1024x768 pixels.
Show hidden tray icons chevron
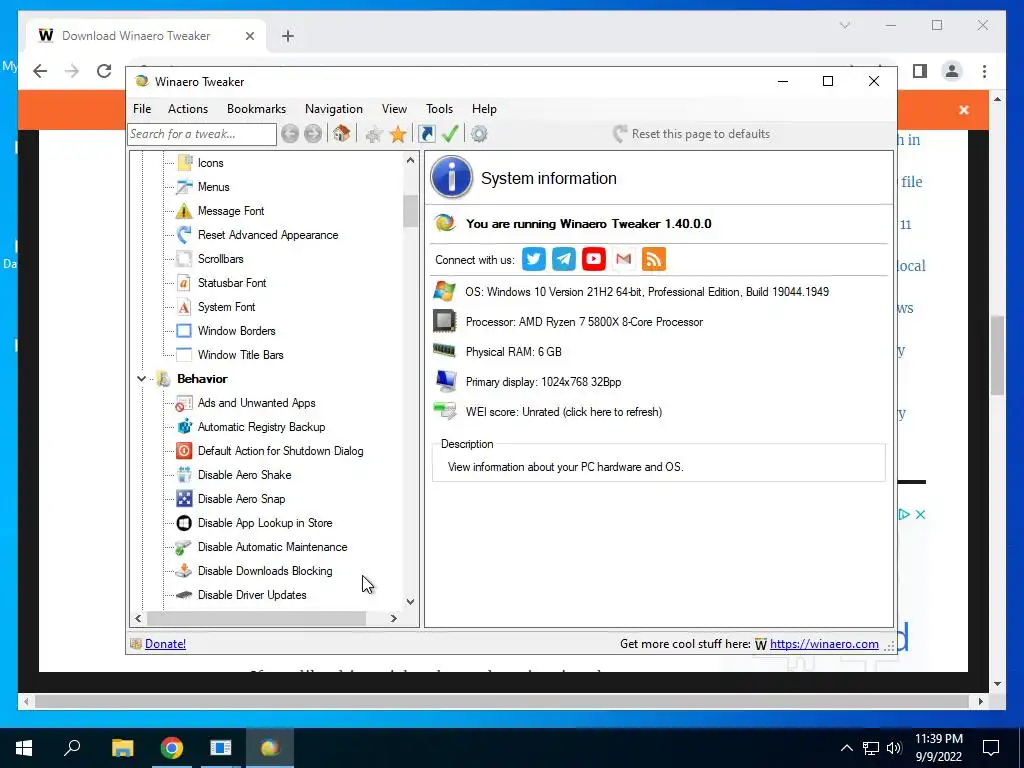pos(846,748)
